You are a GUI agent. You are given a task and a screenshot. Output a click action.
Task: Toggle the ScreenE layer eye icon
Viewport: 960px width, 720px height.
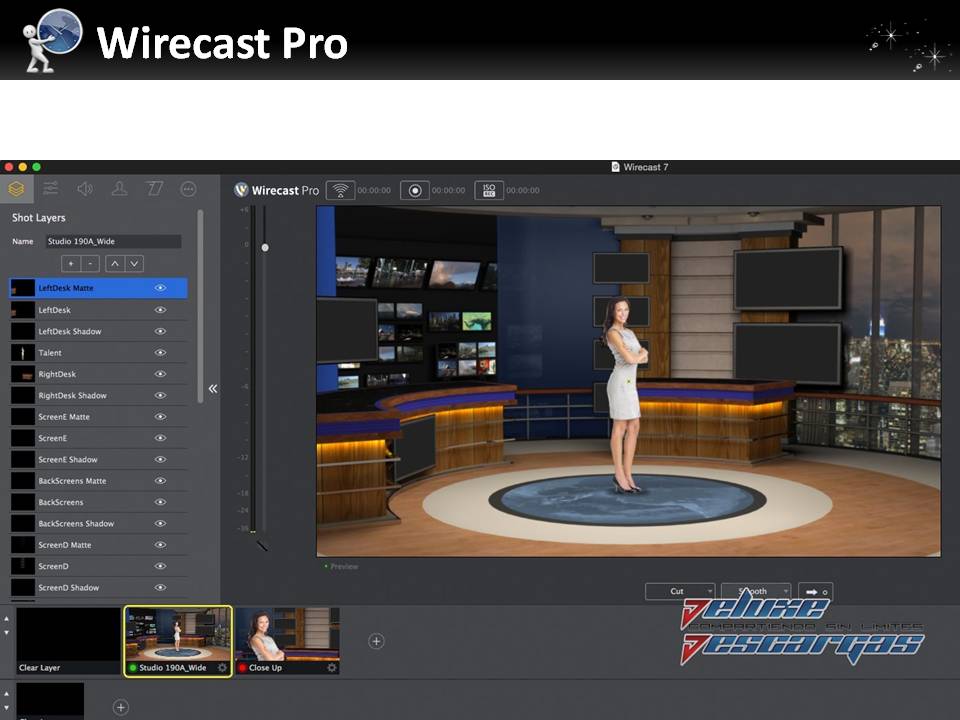[x=160, y=438]
